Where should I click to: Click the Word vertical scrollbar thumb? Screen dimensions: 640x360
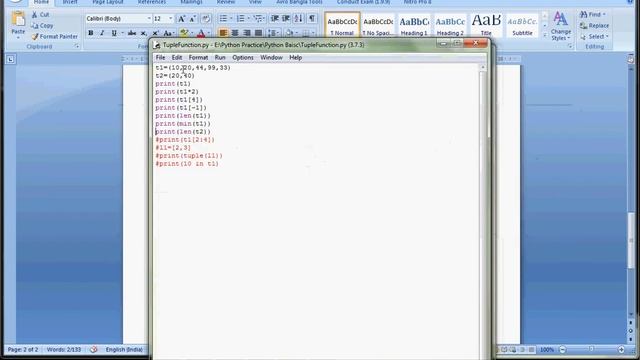tap(631, 240)
